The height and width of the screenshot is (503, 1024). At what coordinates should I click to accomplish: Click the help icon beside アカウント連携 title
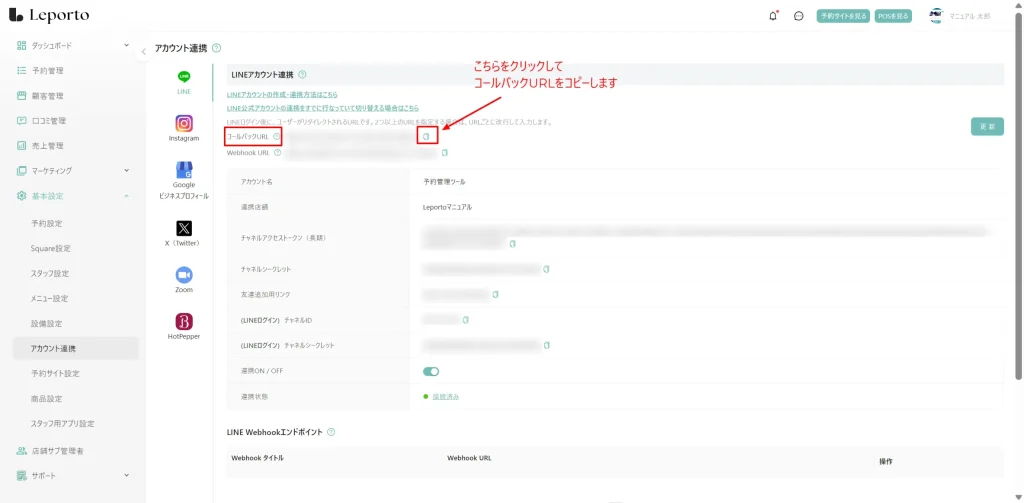[x=217, y=48]
